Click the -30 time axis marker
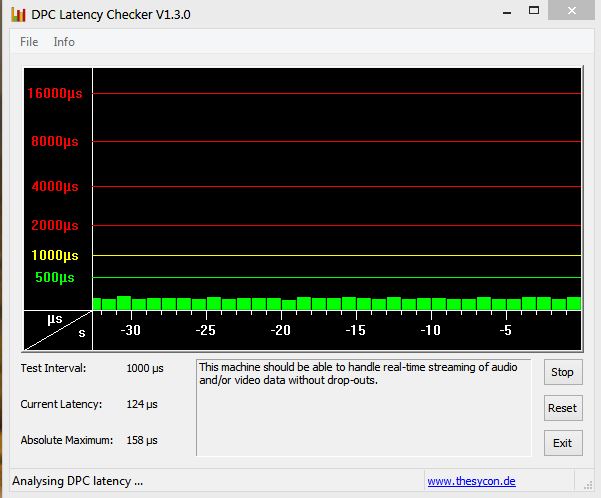Screen dimensions: 601x498 [x=130, y=330]
